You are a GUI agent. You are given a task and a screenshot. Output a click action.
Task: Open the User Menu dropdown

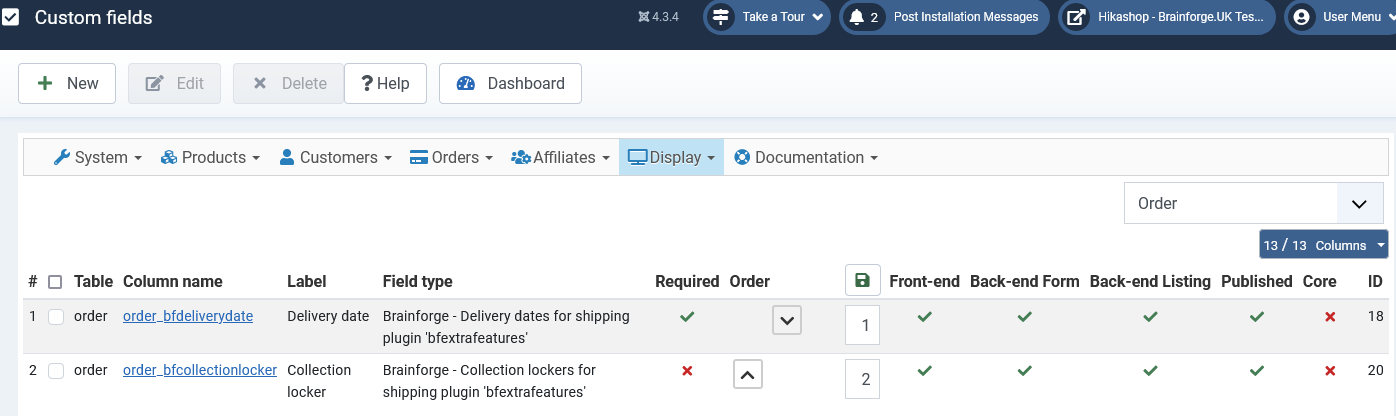click(x=1339, y=17)
